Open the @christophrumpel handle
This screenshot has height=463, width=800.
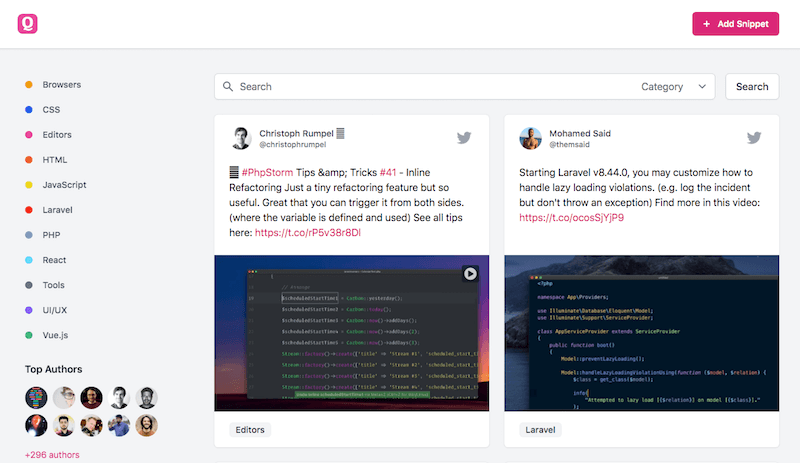292,144
